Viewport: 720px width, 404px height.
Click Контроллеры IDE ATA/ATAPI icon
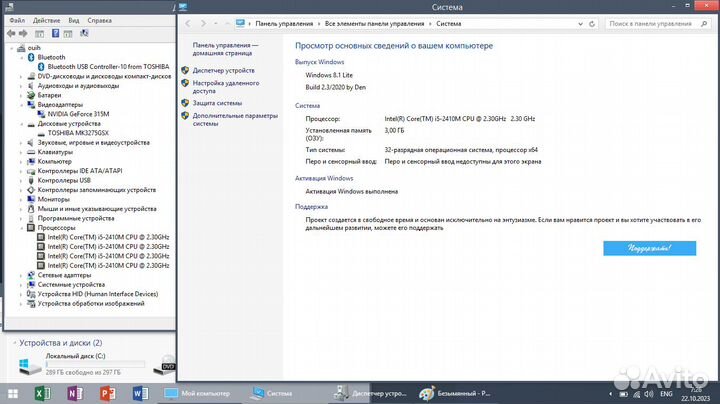pyautogui.click(x=31, y=171)
